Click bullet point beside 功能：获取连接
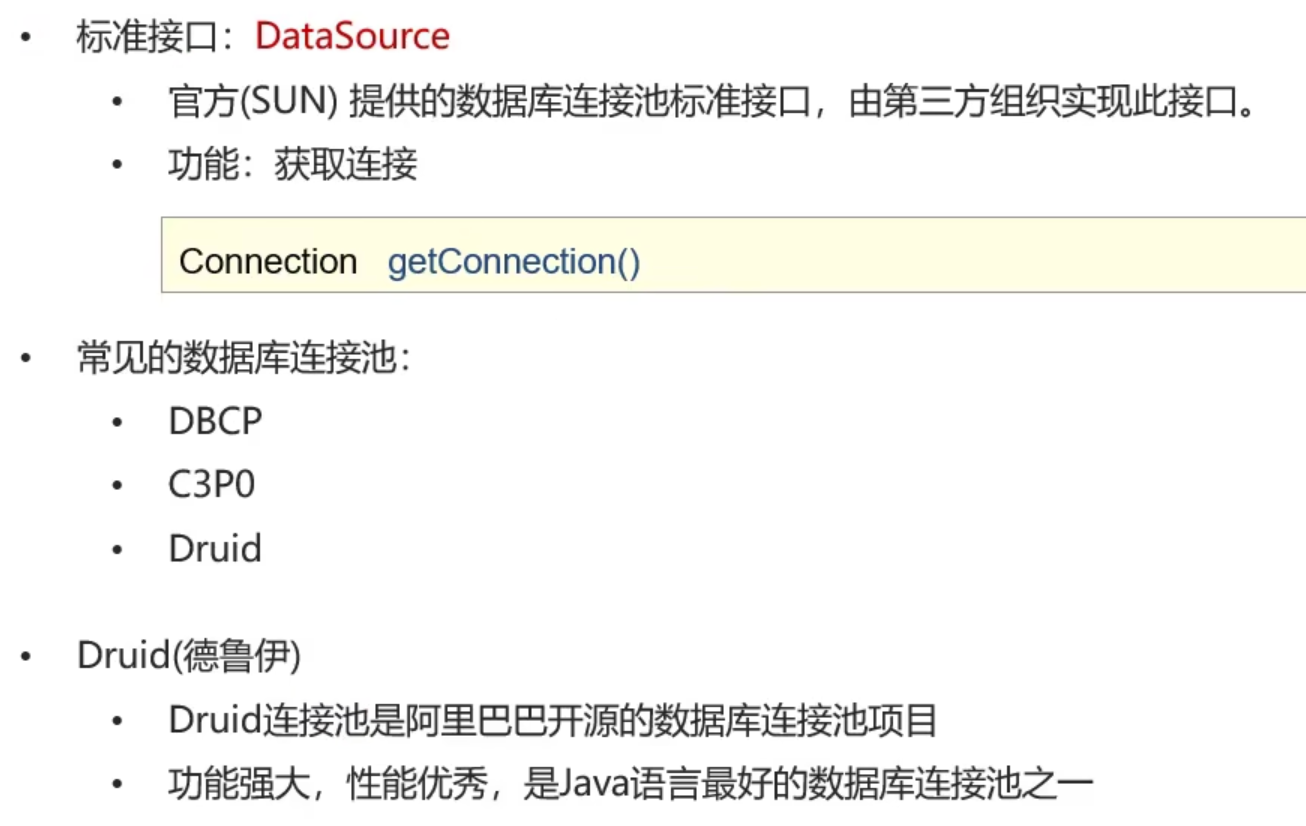Image resolution: width=1306 pixels, height=826 pixels. tap(118, 165)
